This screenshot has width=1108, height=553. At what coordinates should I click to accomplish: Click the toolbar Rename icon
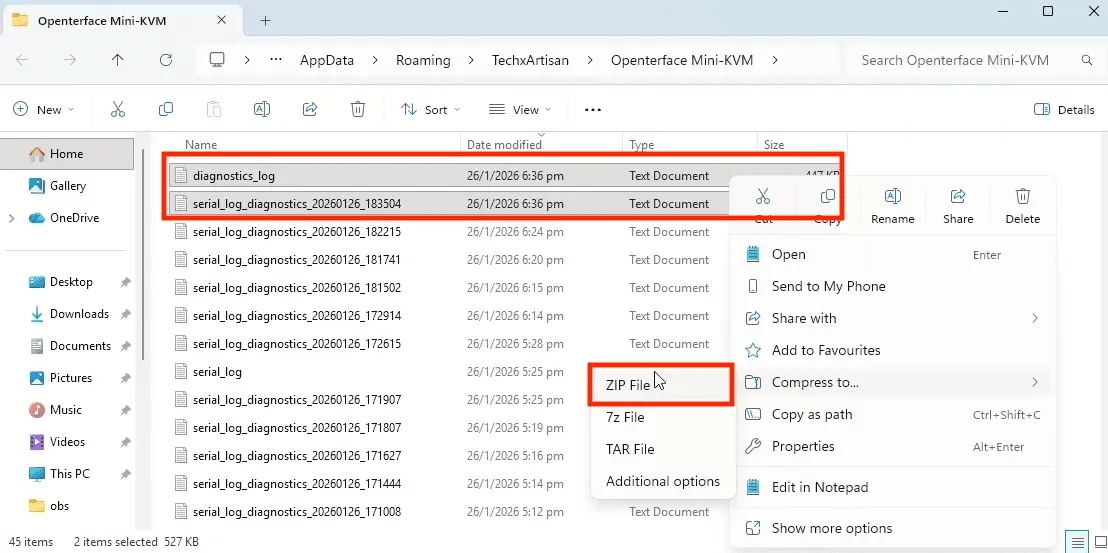pyautogui.click(x=262, y=109)
